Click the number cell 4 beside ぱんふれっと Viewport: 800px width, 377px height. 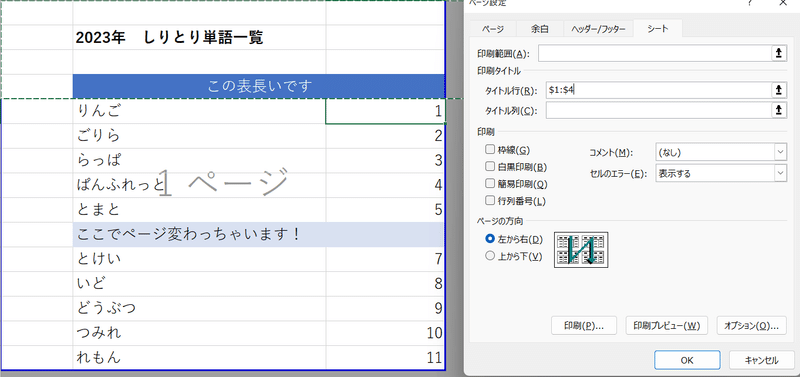click(x=386, y=185)
